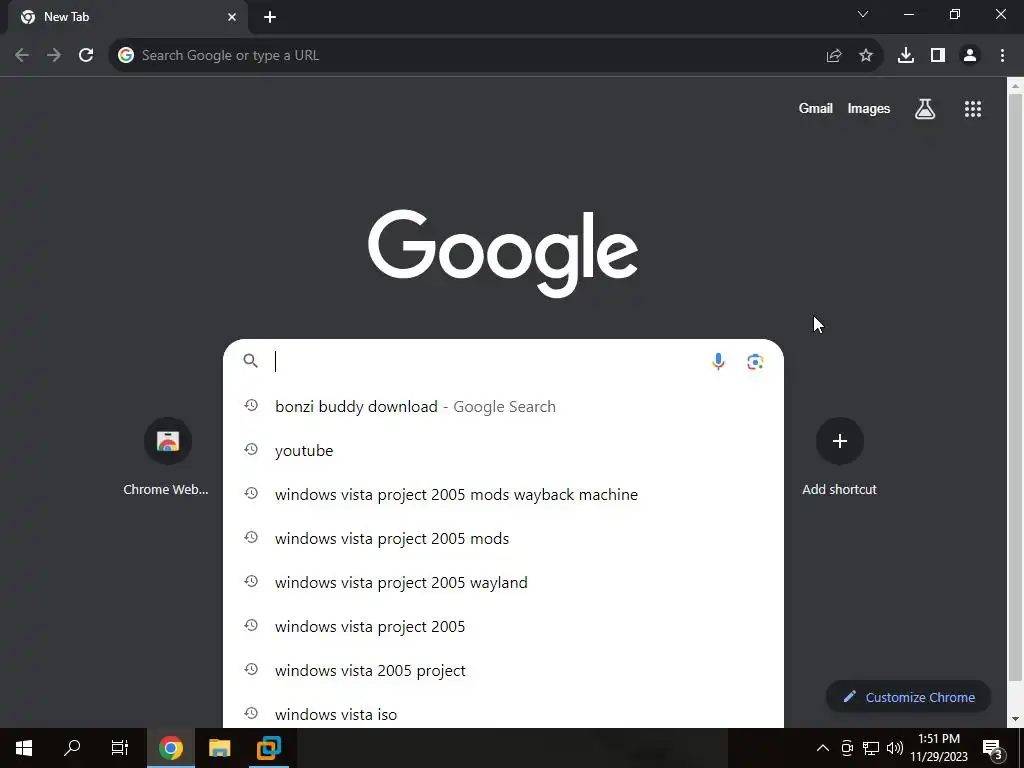Click the search box magnifier icon
This screenshot has height=768, width=1024.
coord(251,360)
